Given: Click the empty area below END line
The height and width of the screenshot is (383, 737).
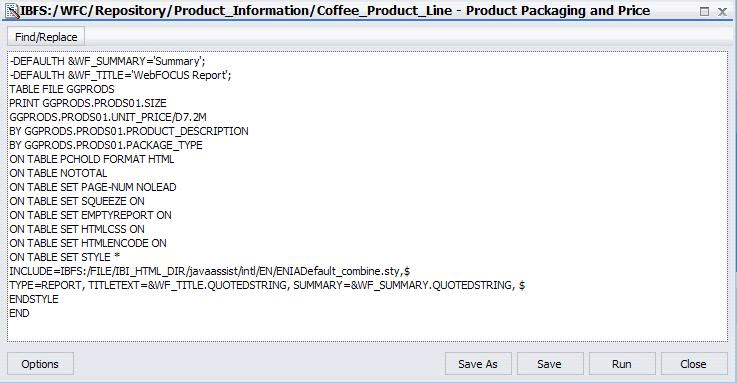Looking at the screenshot, I should click(367, 330).
